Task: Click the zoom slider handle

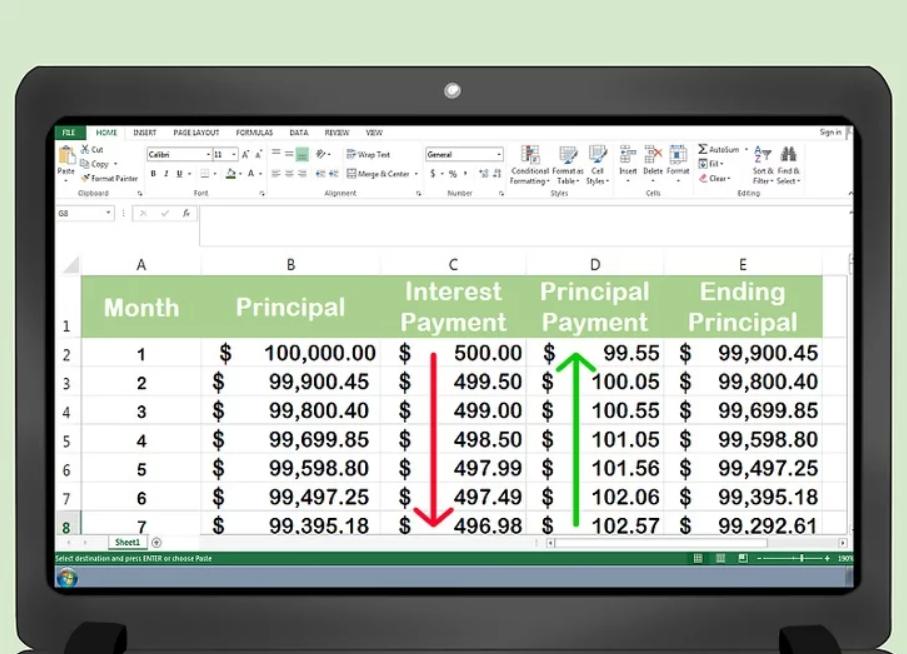Action: coord(802,559)
